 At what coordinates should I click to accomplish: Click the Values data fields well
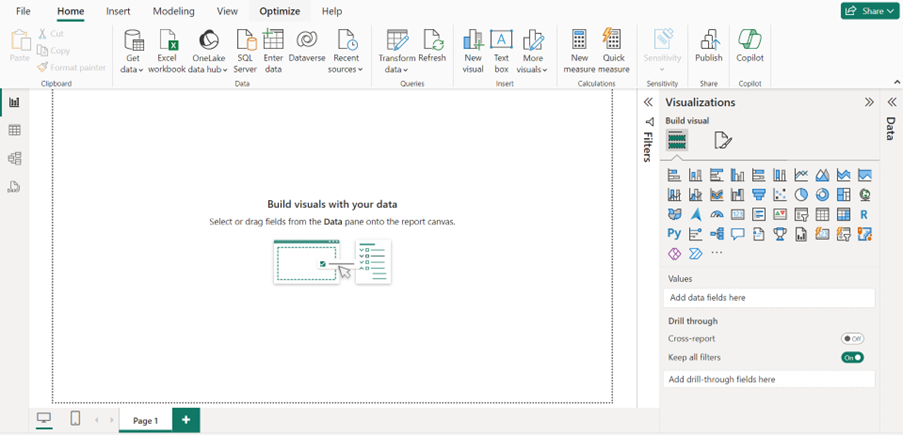point(769,298)
